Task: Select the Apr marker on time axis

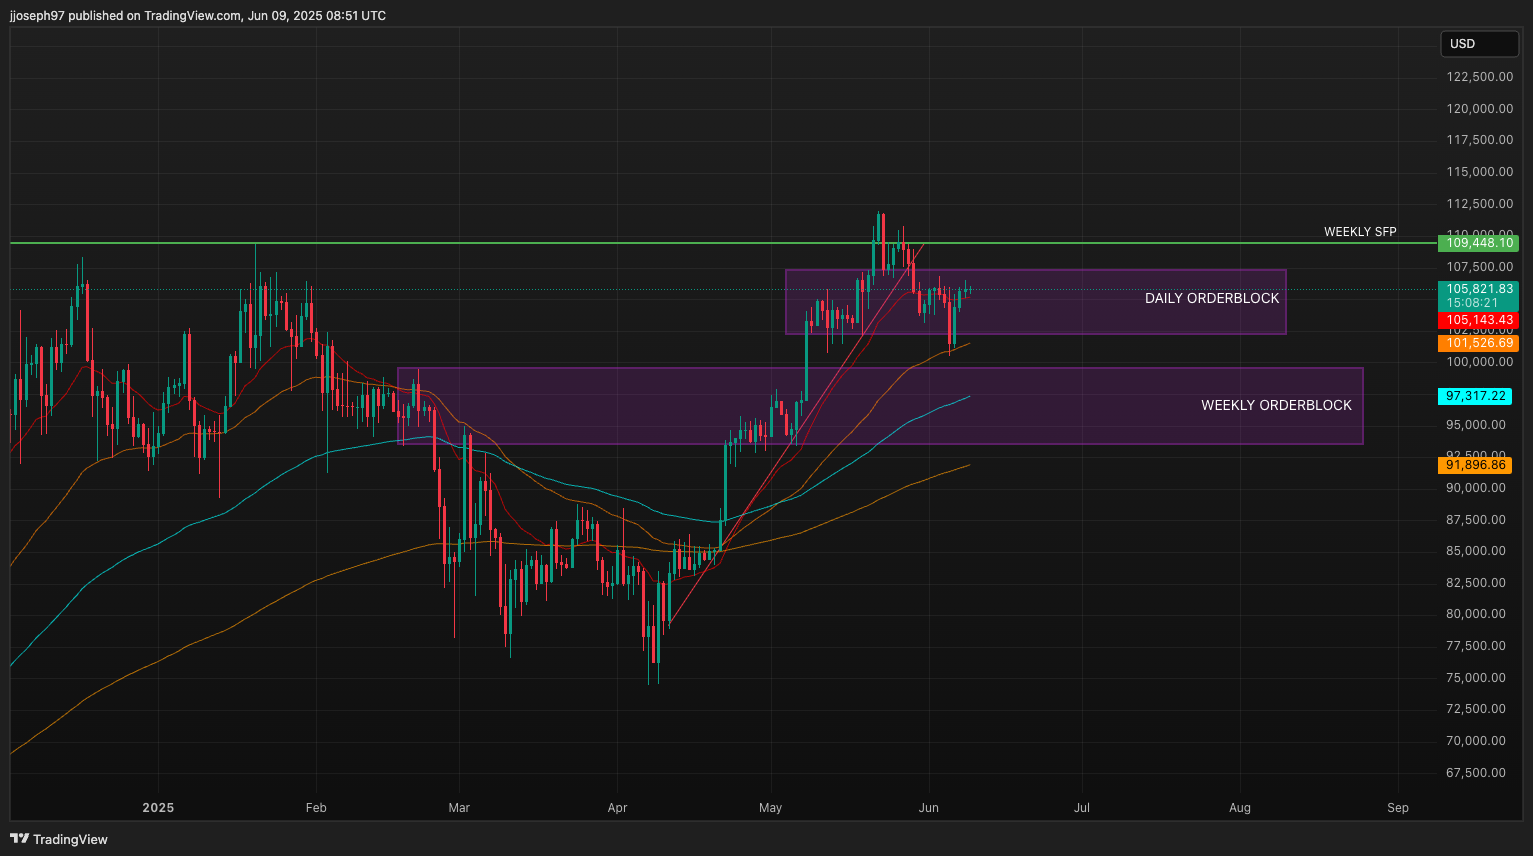Action: tap(617, 808)
